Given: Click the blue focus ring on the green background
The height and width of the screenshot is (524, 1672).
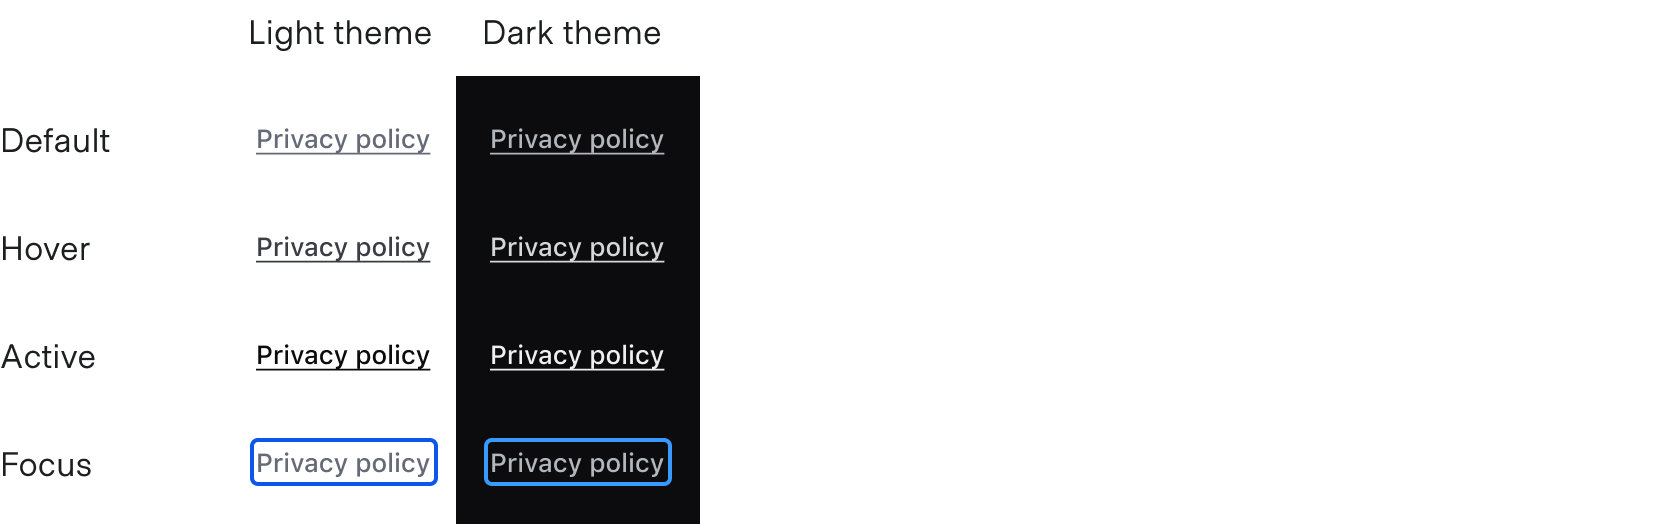Looking at the screenshot, I should pos(344,441).
